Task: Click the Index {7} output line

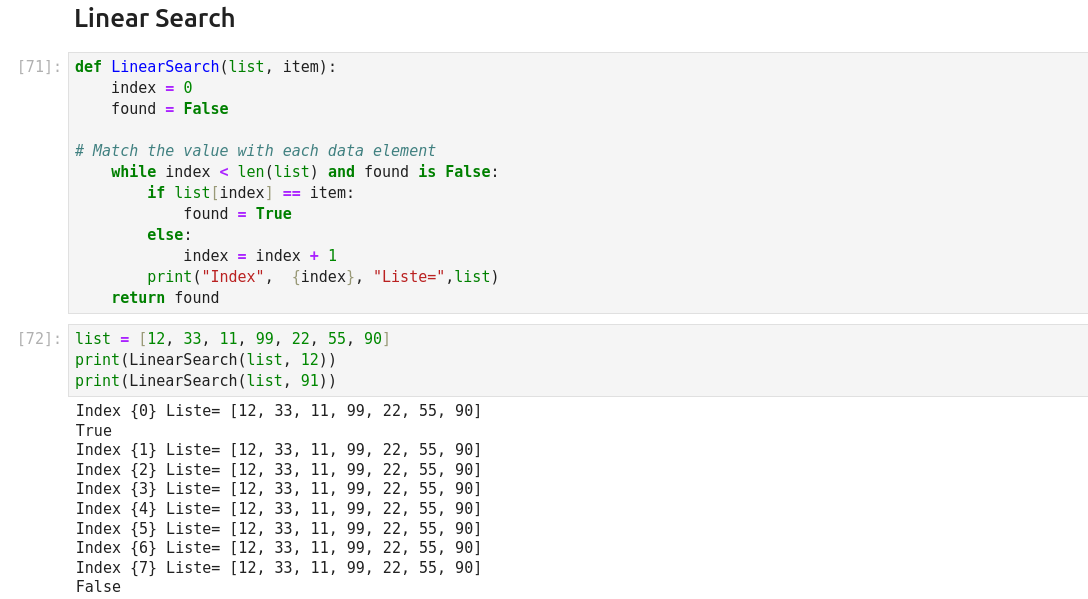Action: 278,568
